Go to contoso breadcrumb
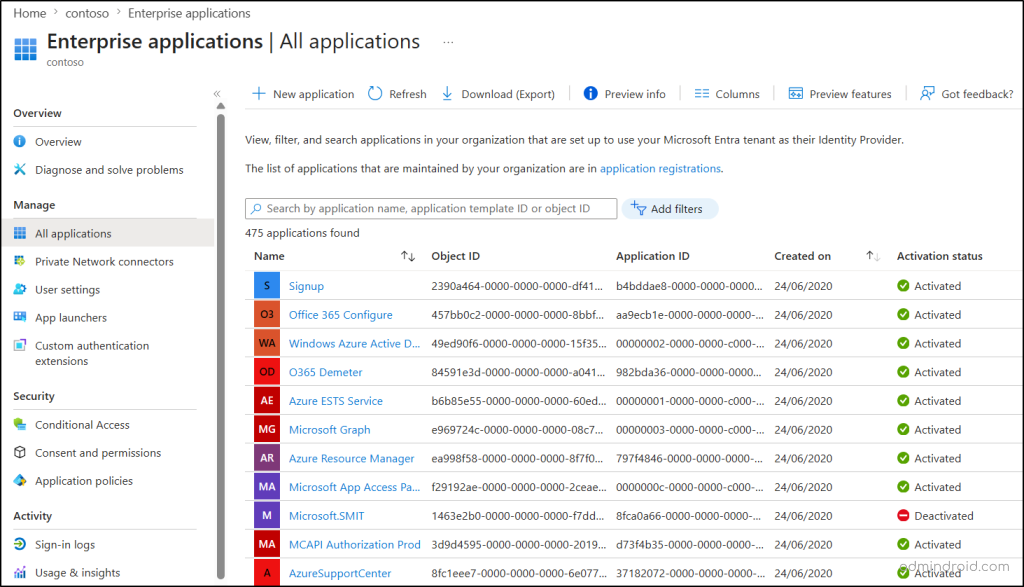This screenshot has height=587, width=1024. click(x=87, y=13)
